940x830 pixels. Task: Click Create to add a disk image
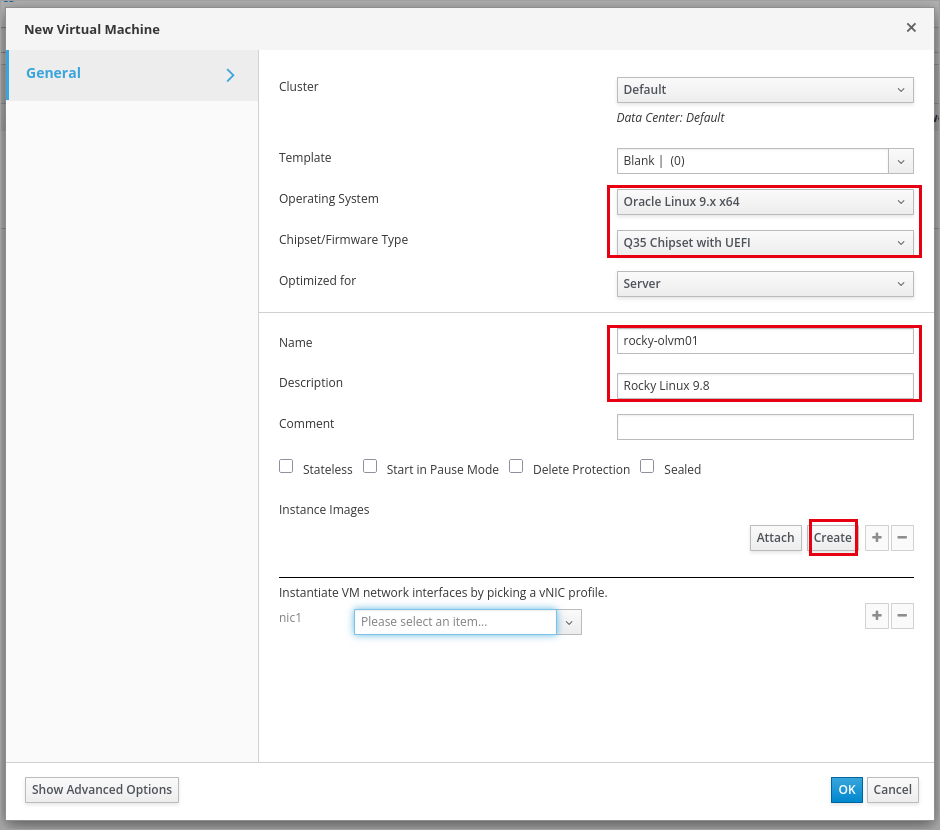(832, 538)
